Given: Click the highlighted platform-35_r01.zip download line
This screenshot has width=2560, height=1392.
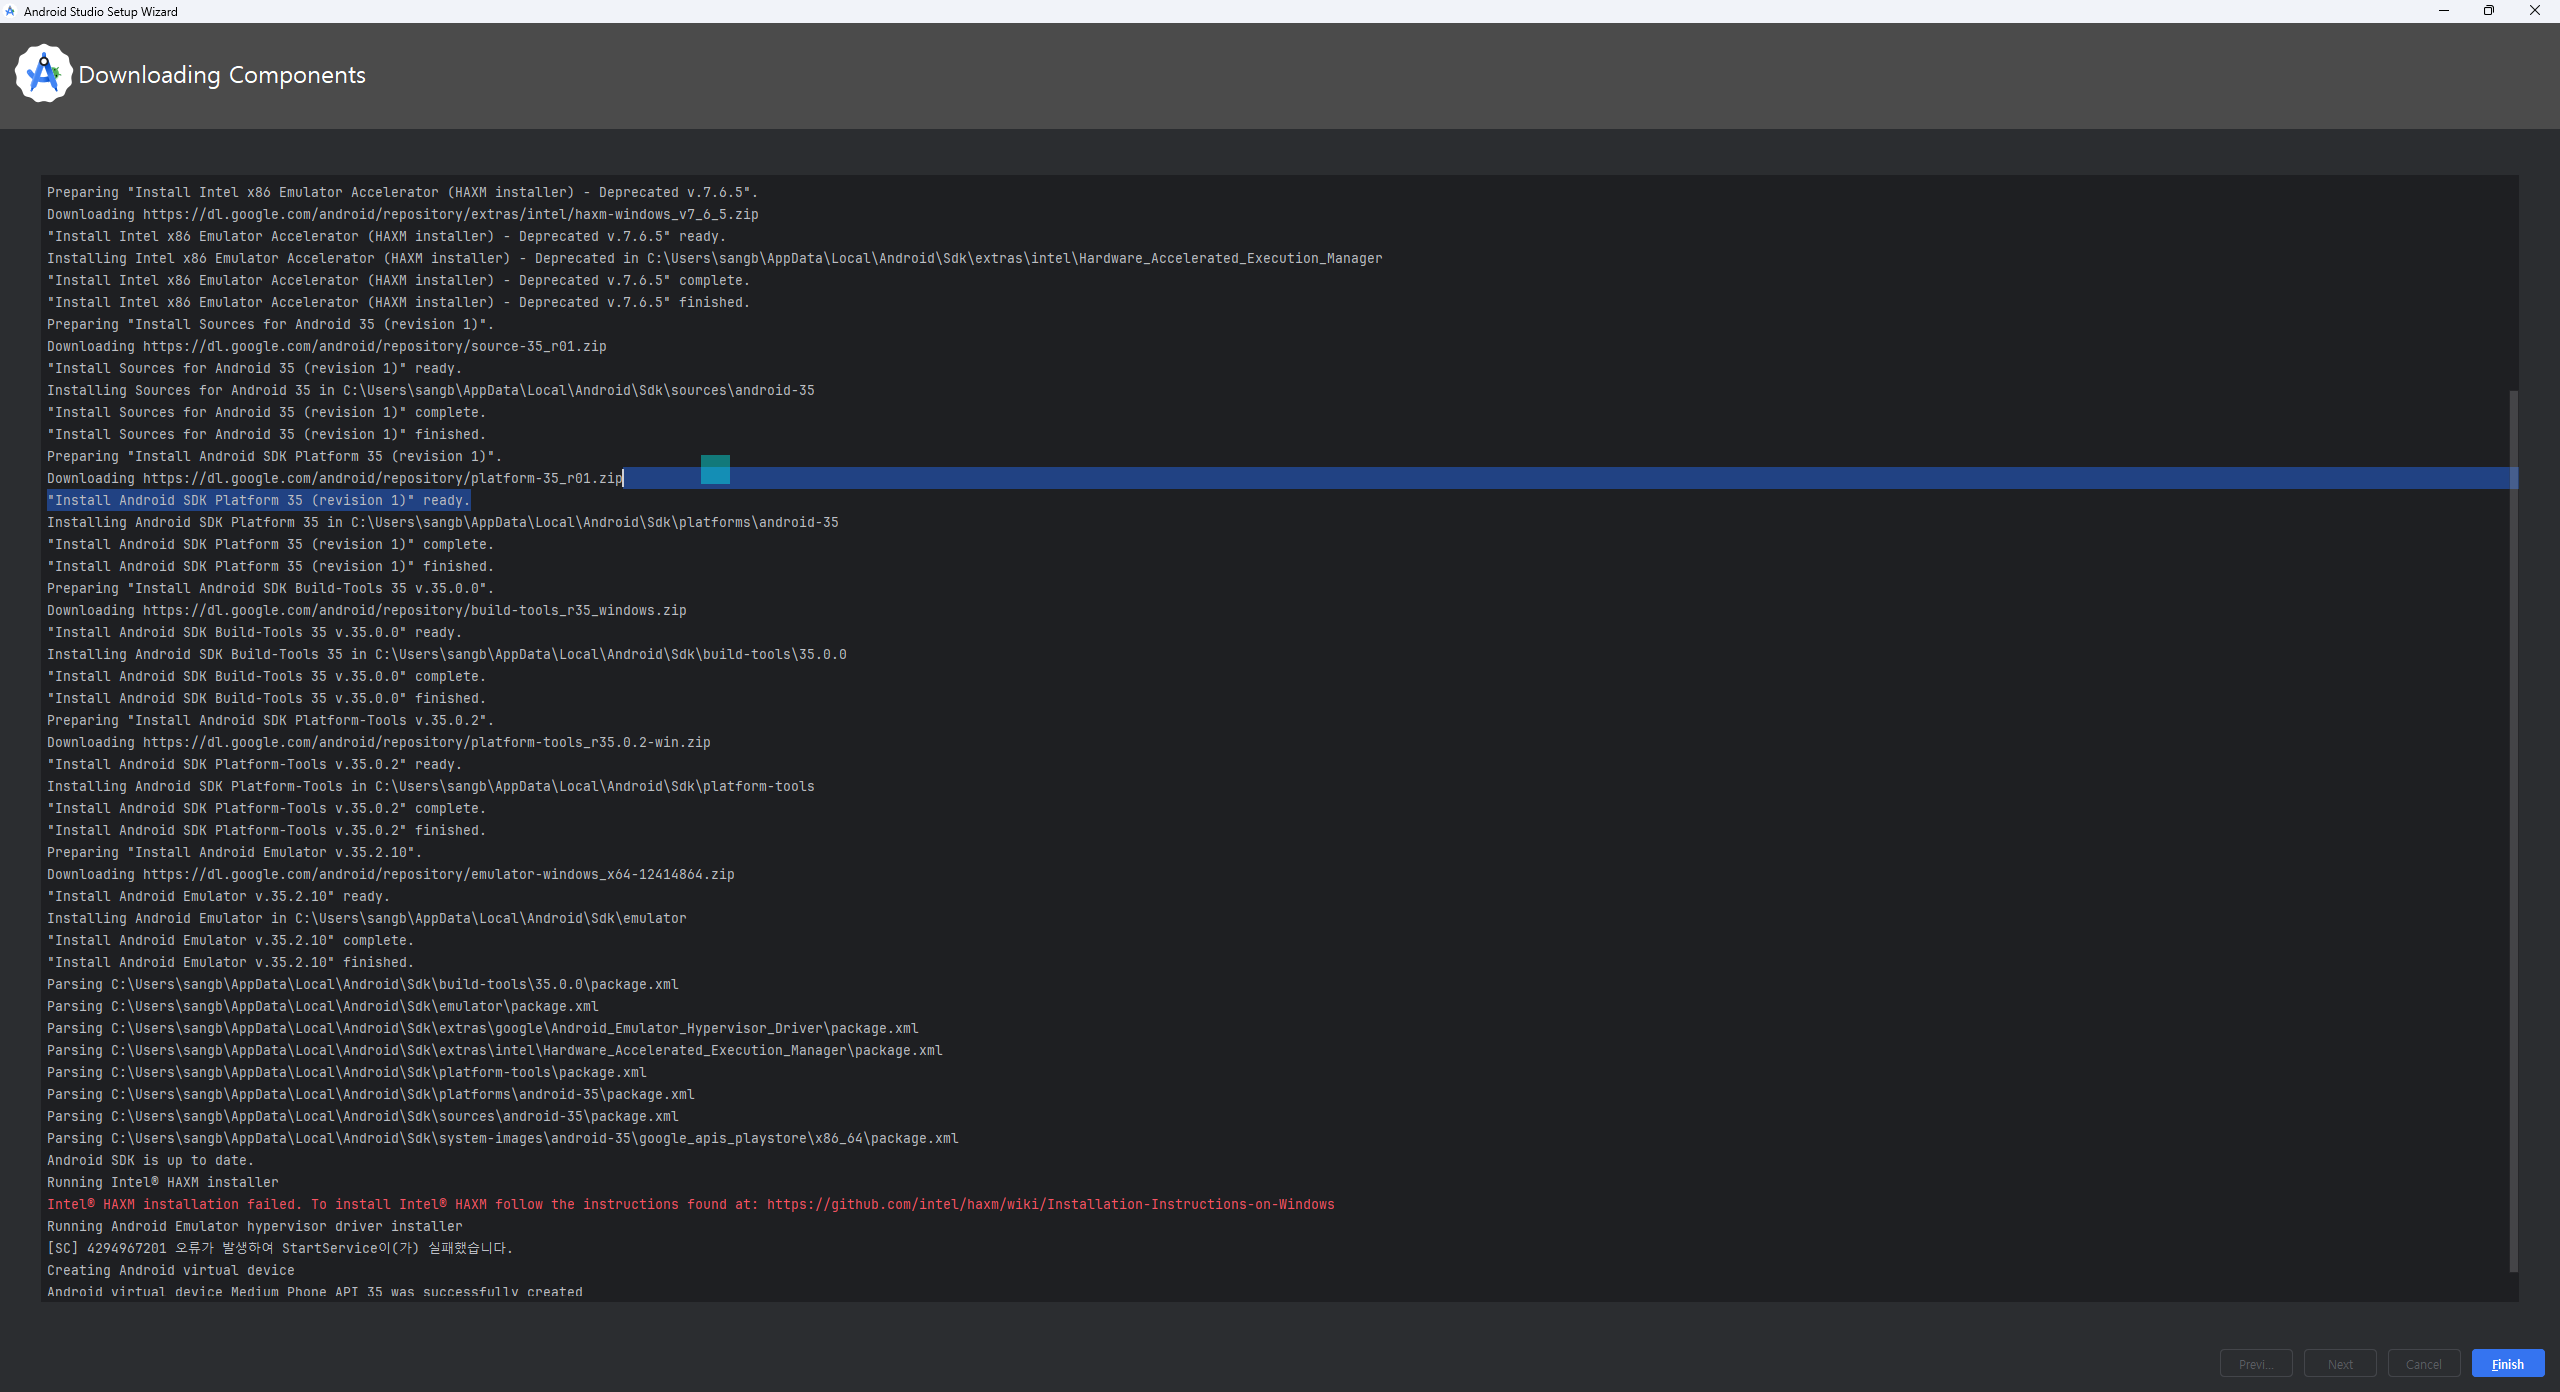Looking at the screenshot, I should [382, 478].
